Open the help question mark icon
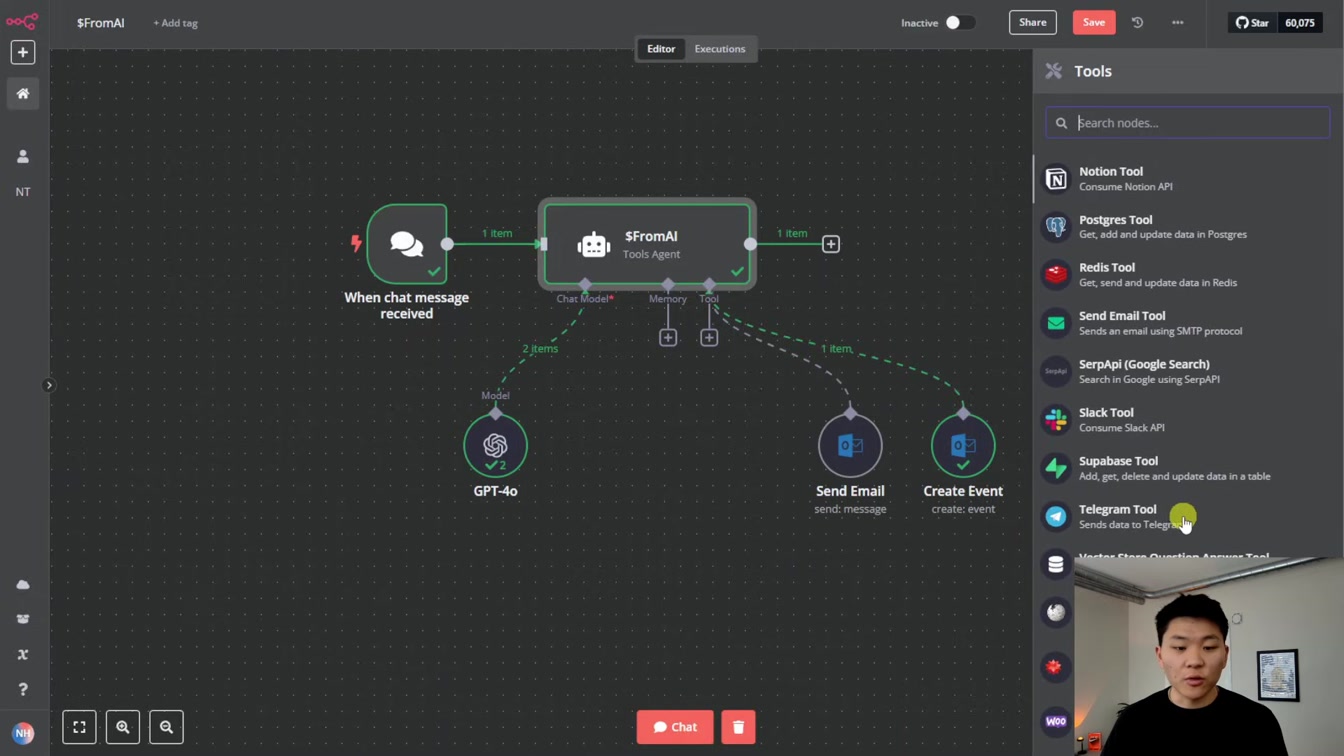The image size is (1344, 756). coord(22,689)
